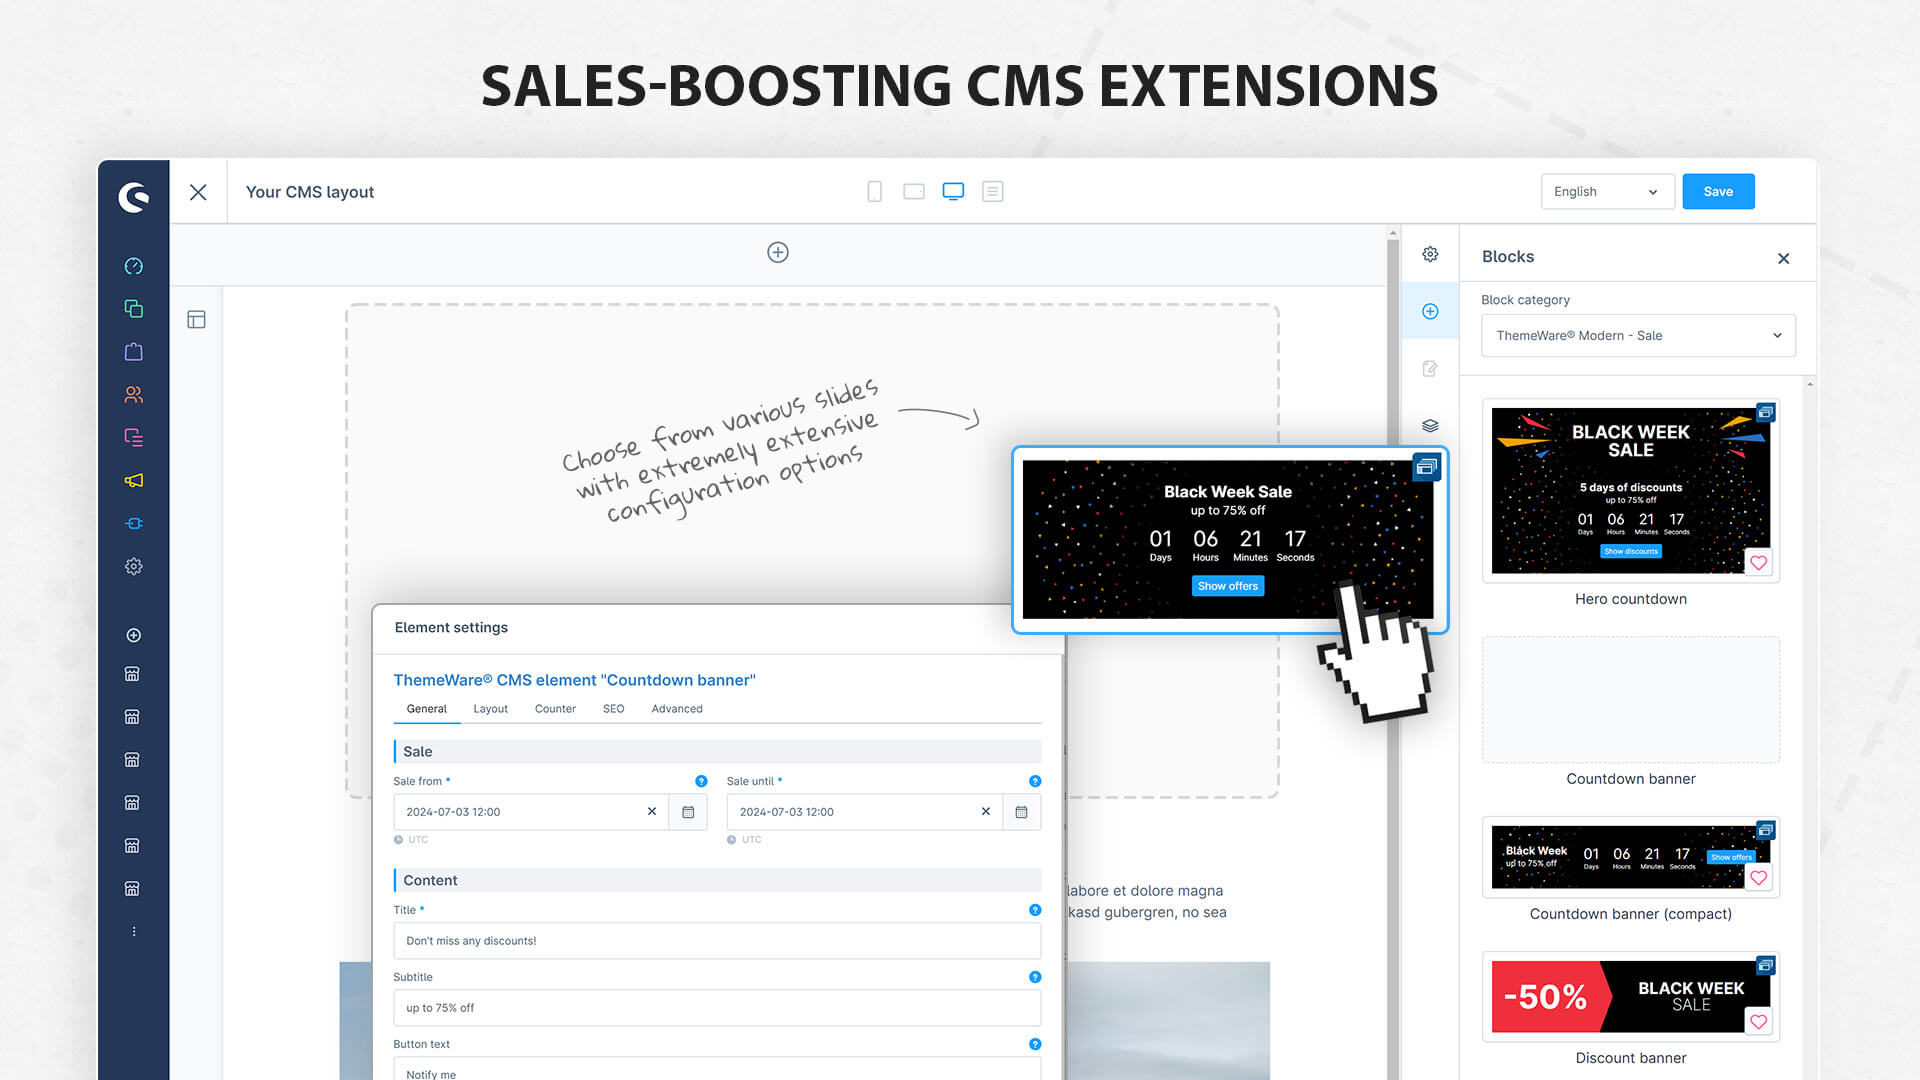Toggle mobile view icon in layout toolbar
The image size is (1920, 1080).
tap(873, 191)
